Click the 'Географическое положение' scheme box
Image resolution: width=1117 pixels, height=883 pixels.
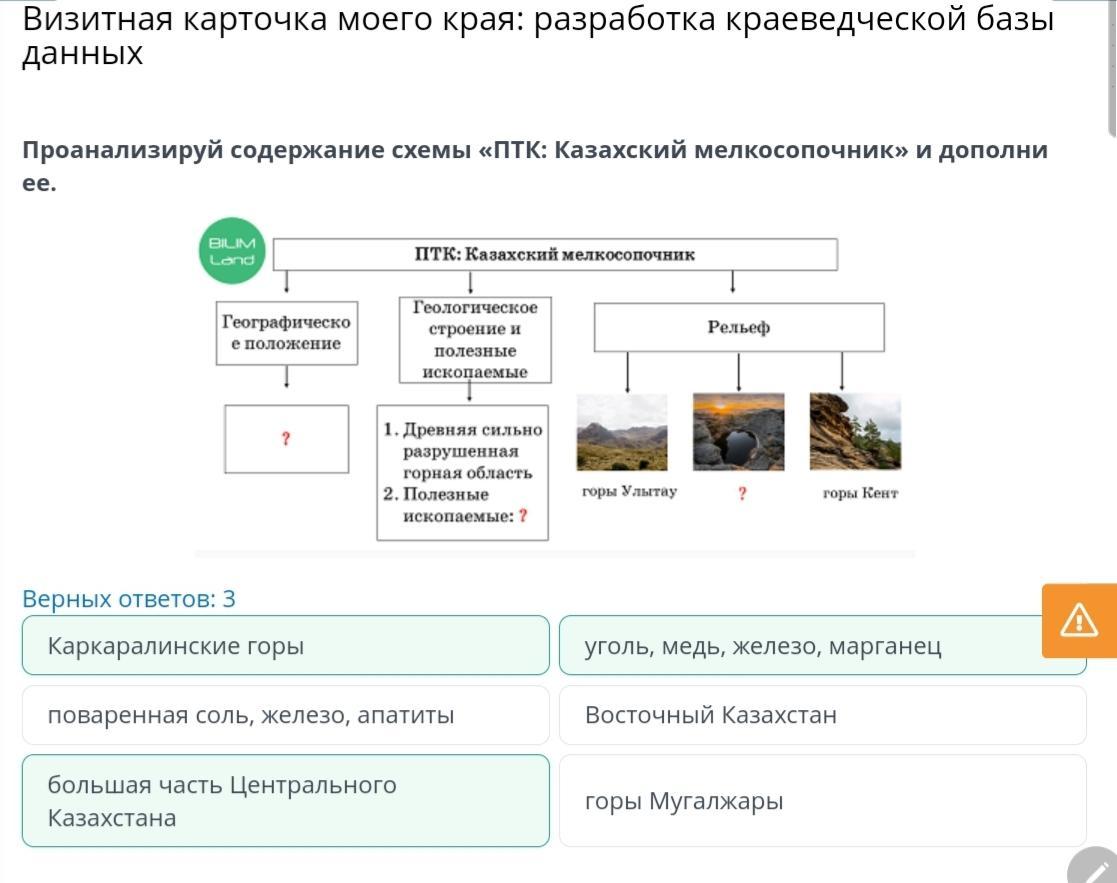click(286, 333)
